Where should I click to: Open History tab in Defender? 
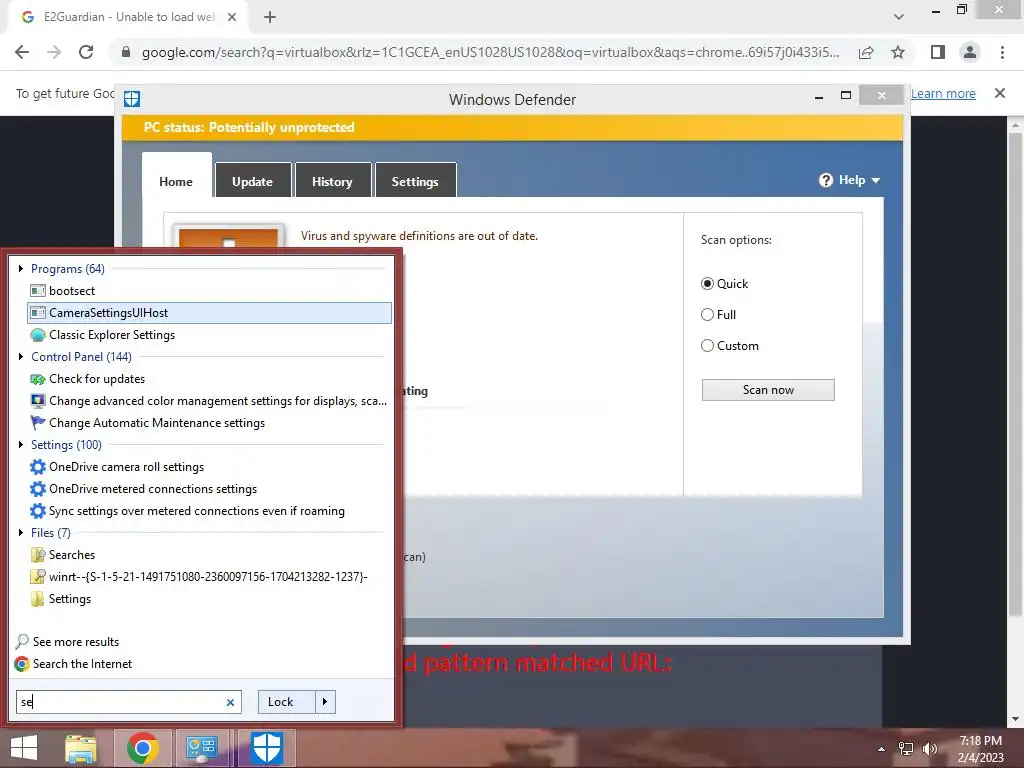pos(332,182)
